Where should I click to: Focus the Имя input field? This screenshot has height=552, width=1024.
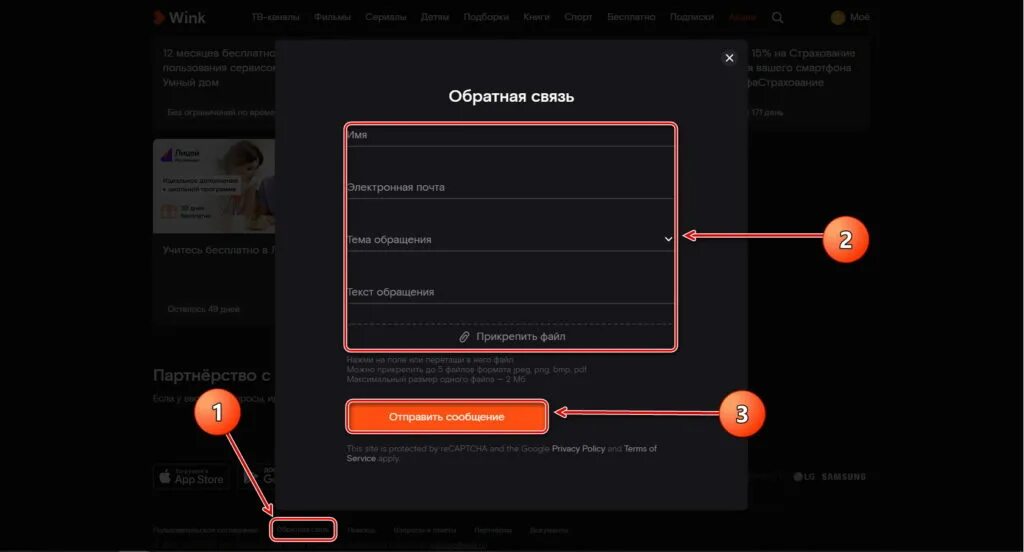510,135
